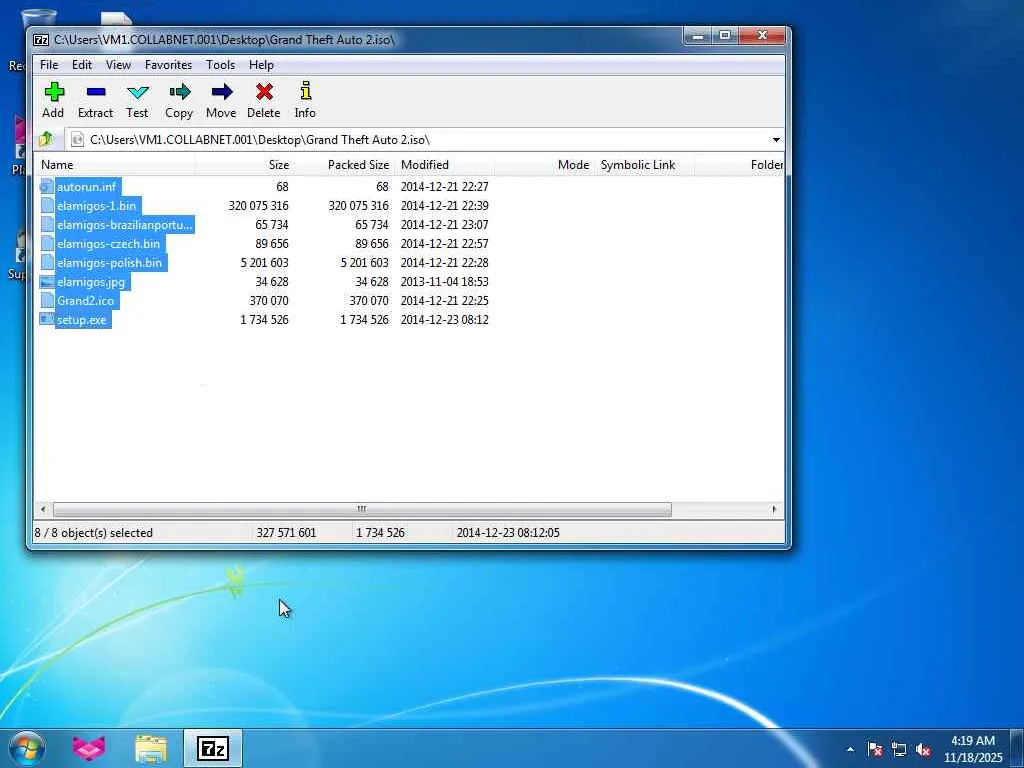1024x768 pixels.
Task: Show hidden tray icons arrow
Action: pos(850,750)
